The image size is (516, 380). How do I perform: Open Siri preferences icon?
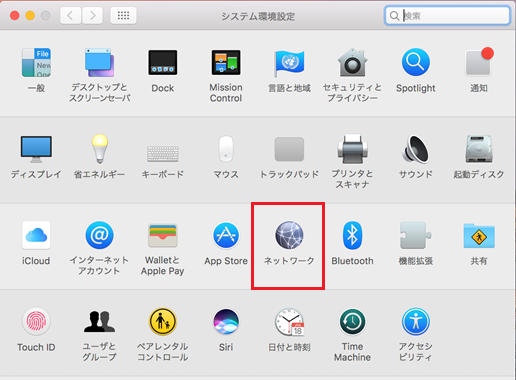coord(226,322)
